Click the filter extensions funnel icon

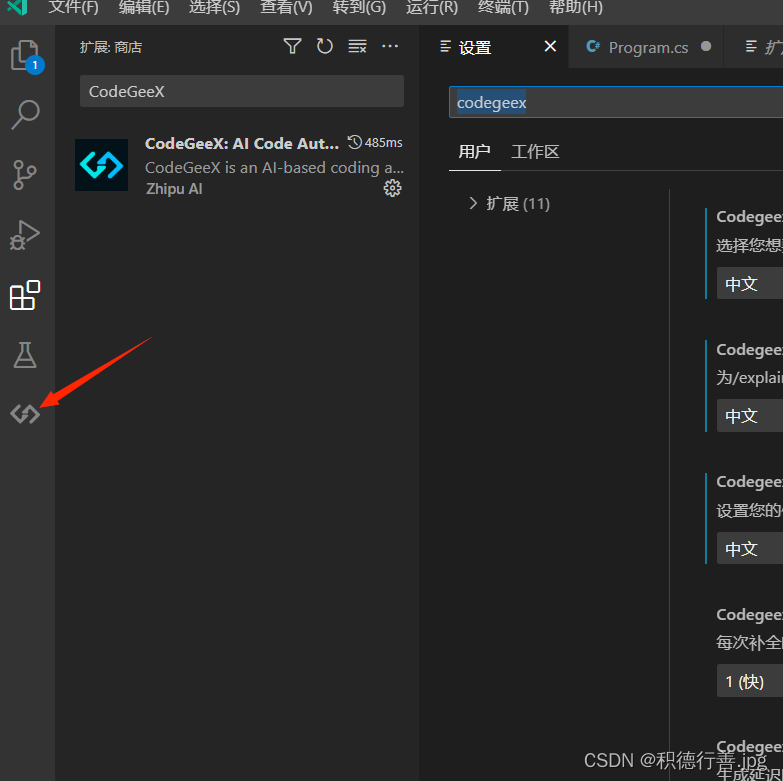tap(292, 46)
